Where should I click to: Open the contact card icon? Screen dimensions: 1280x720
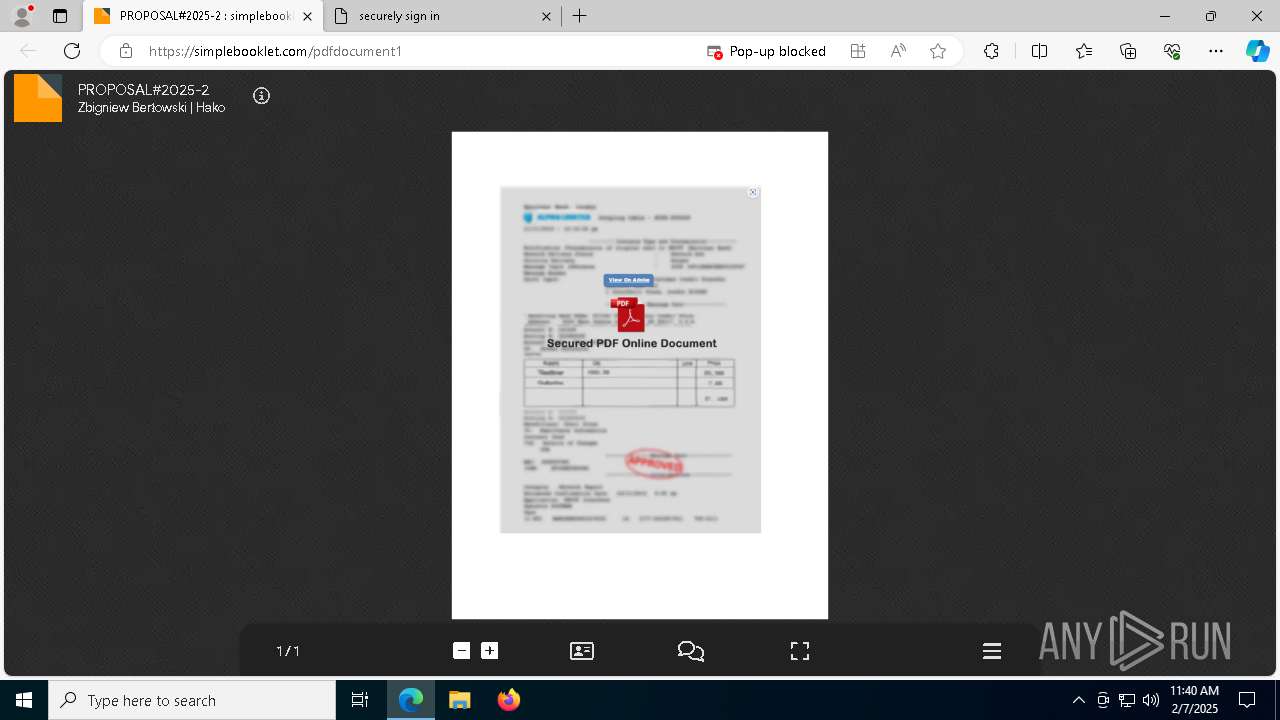pos(582,651)
